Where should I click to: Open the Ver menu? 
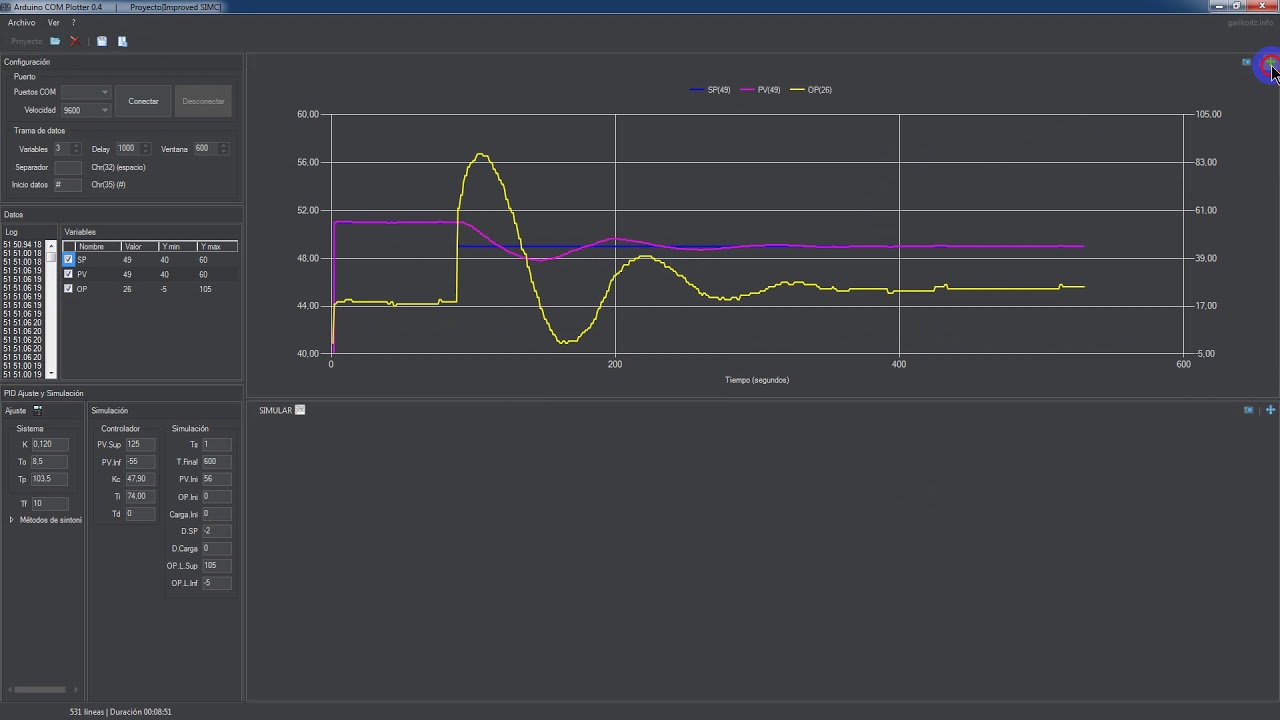tap(54, 22)
